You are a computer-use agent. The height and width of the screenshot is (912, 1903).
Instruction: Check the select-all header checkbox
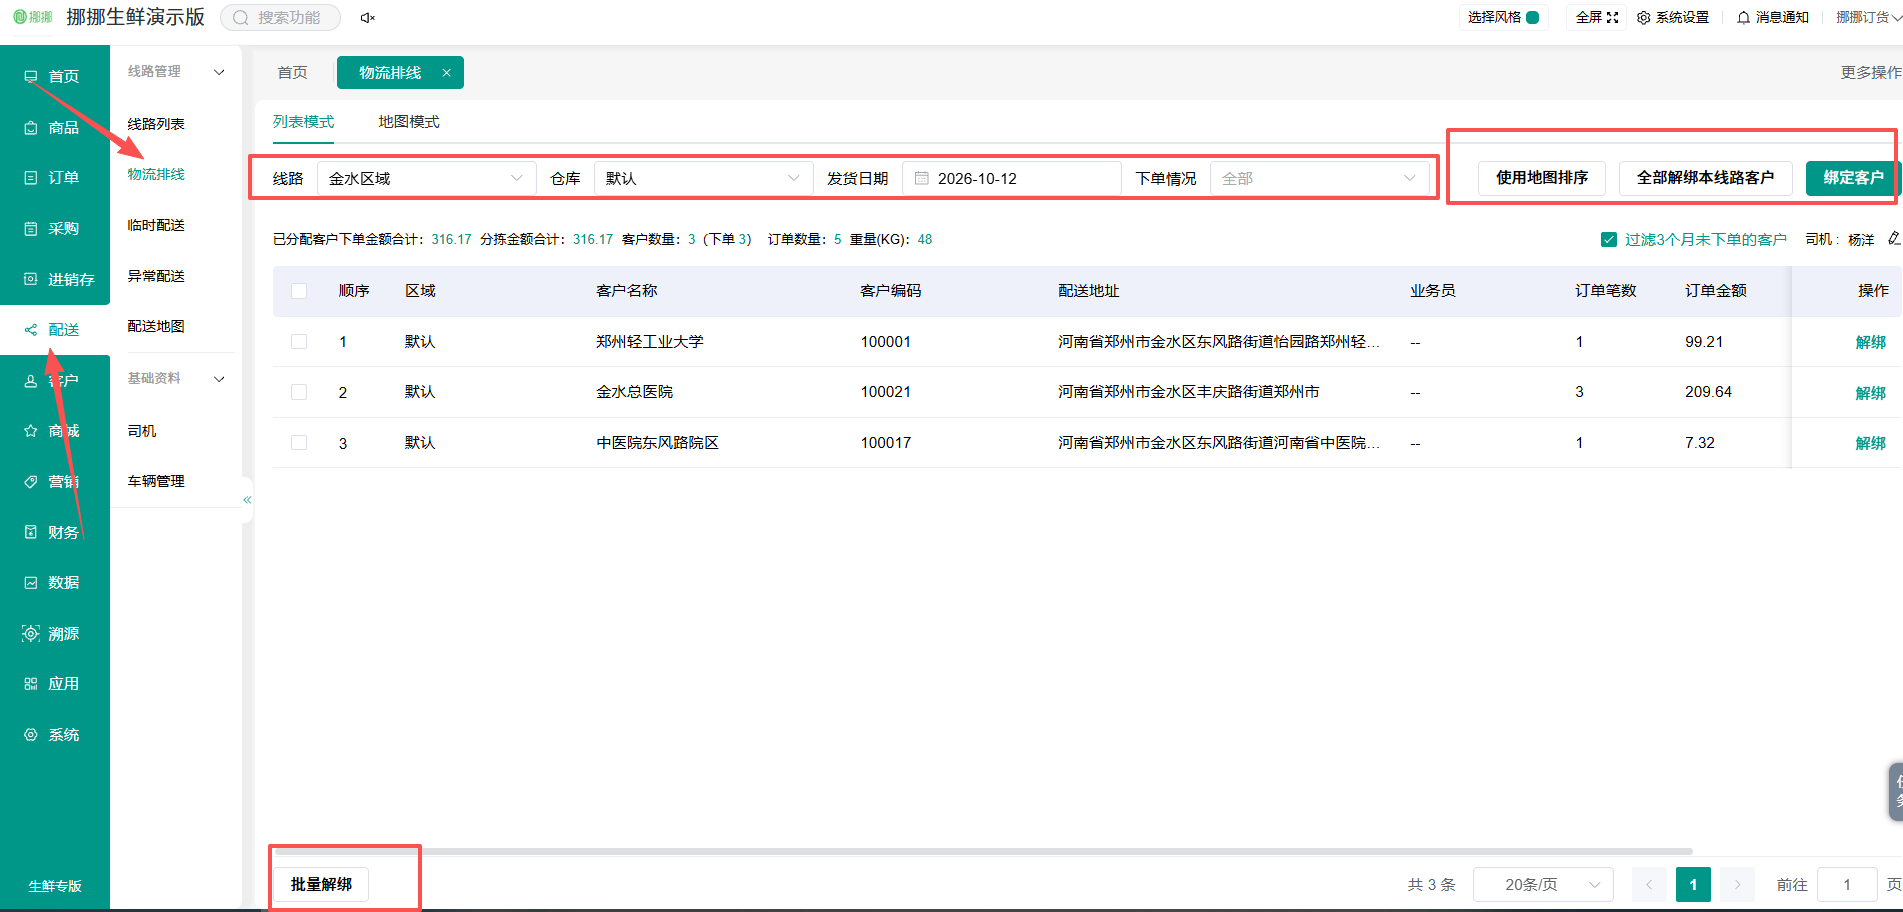[299, 291]
